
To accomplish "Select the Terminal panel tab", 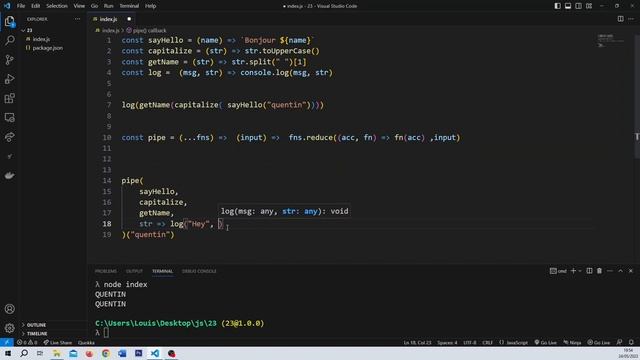I will pos(162,271).
